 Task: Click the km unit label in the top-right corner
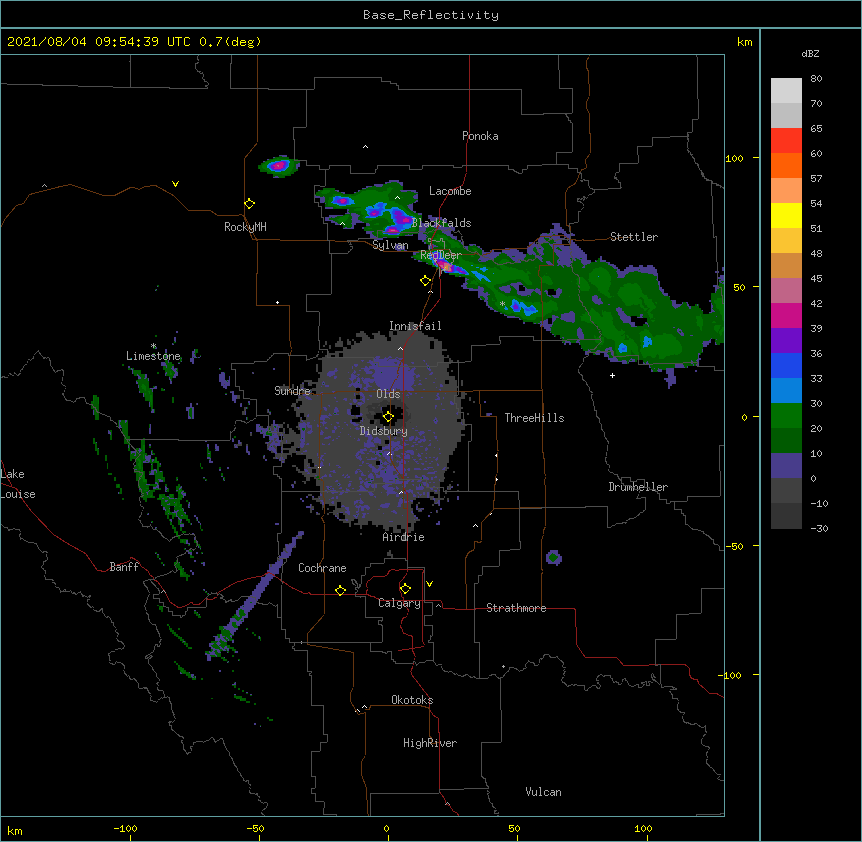744,42
